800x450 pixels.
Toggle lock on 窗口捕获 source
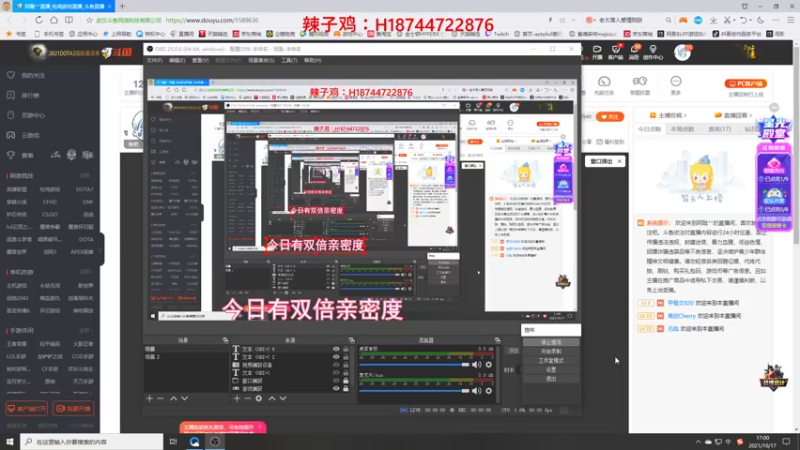click(346, 381)
